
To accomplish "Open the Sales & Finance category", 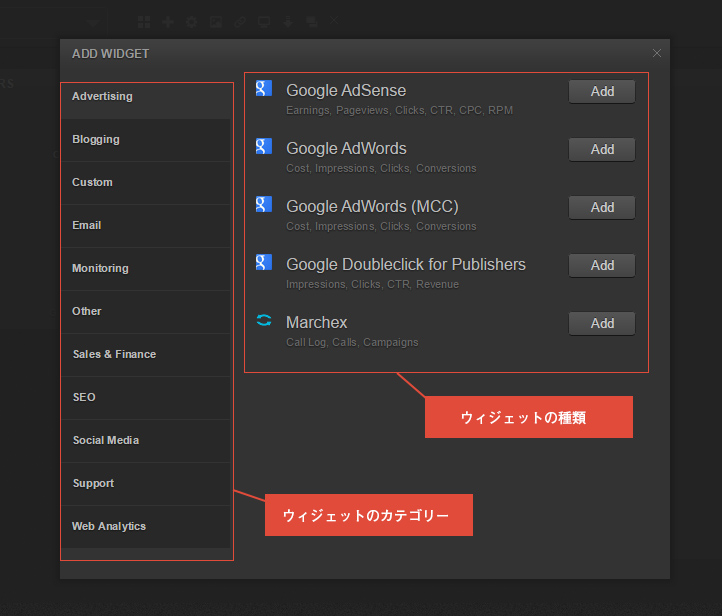I will point(146,354).
